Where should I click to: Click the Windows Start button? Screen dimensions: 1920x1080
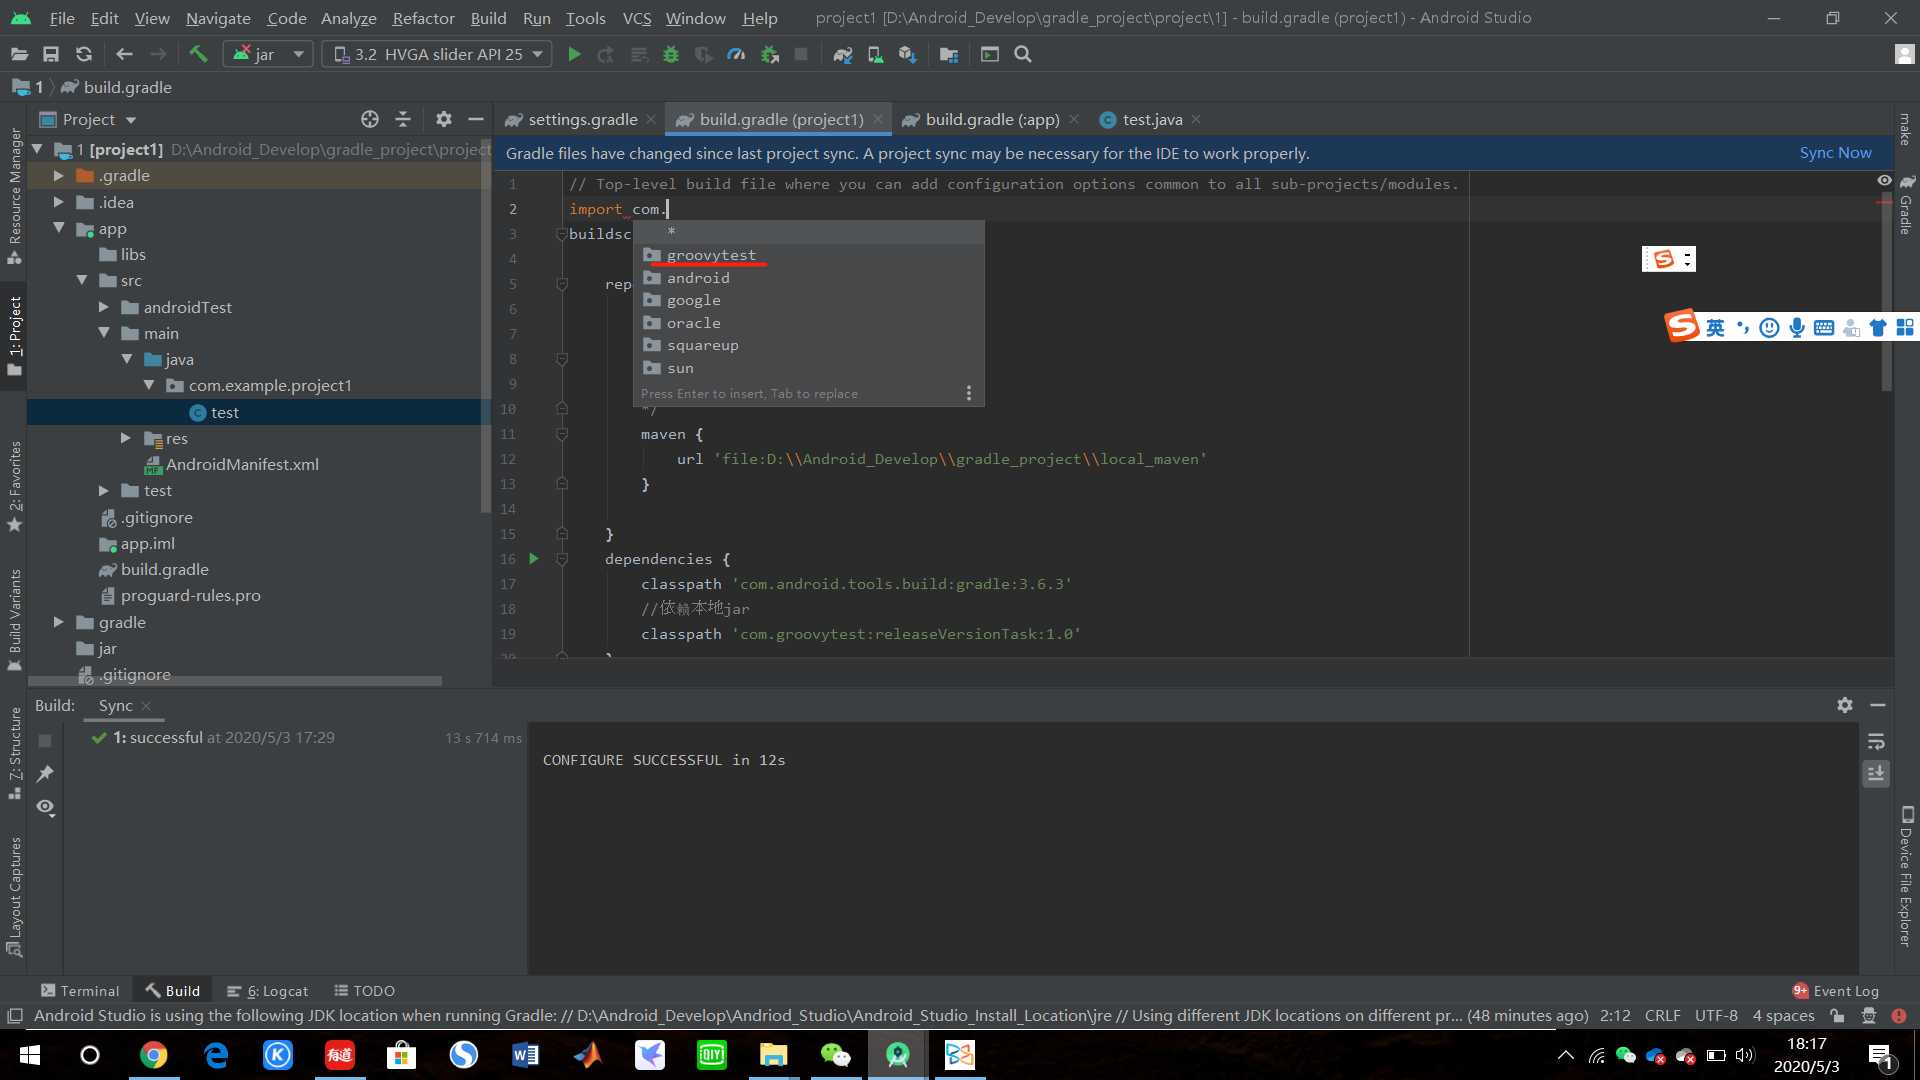click(x=29, y=1055)
